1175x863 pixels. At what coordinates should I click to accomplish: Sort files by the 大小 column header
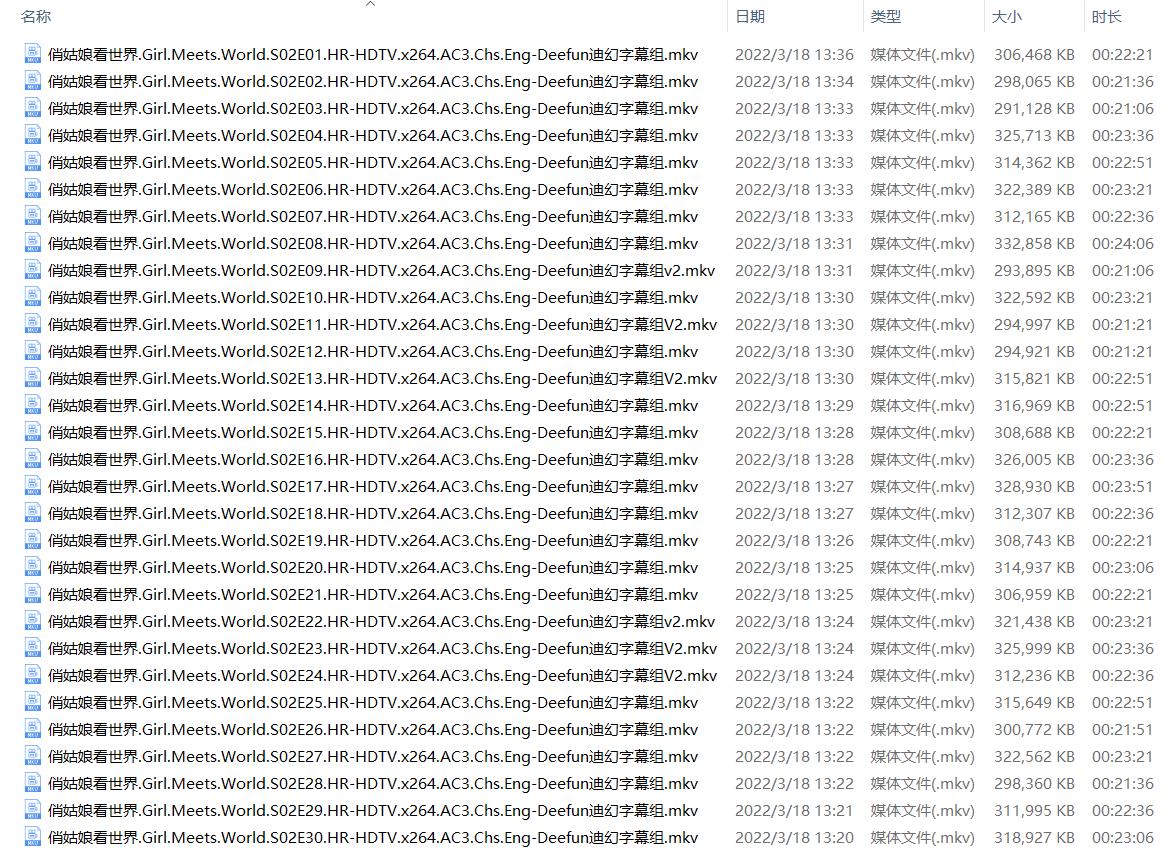coord(1006,17)
